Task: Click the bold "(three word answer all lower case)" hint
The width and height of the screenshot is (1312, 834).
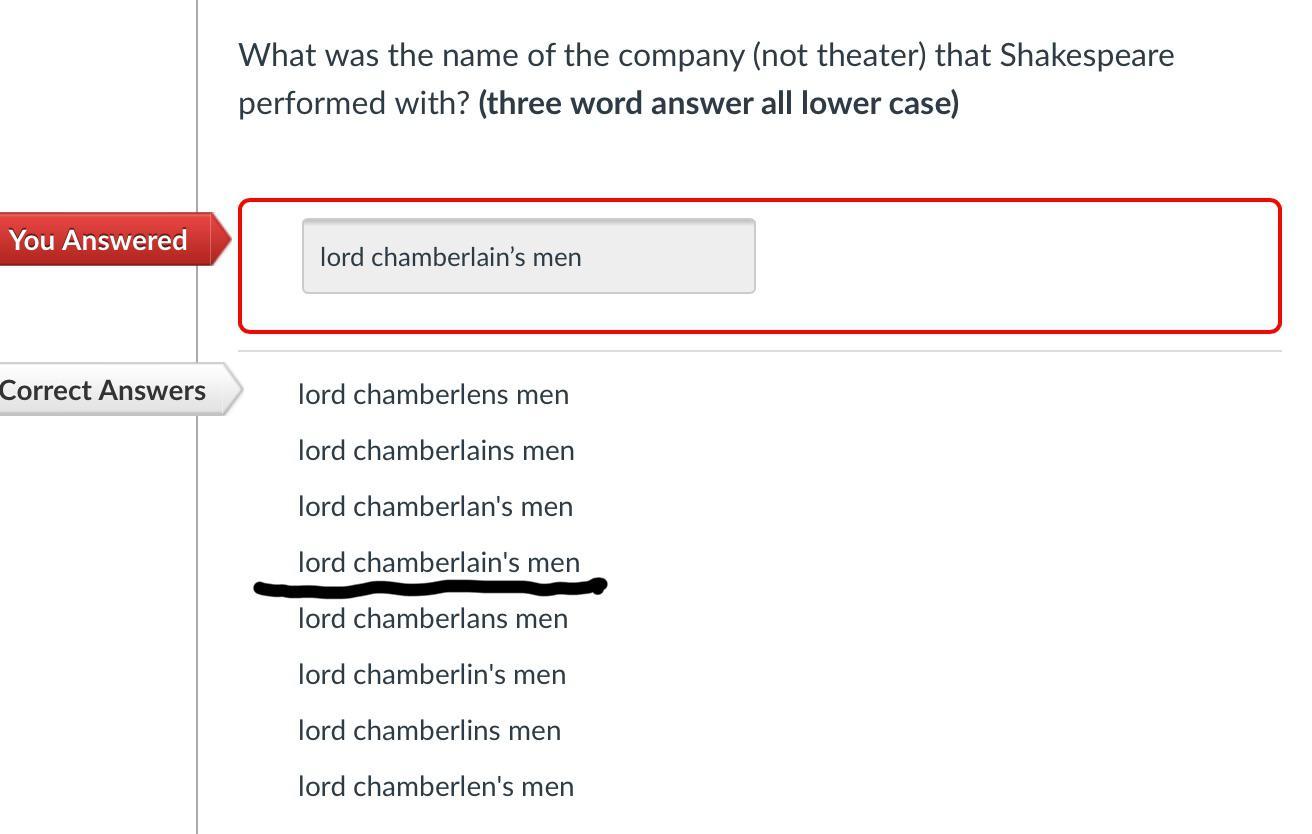Action: coord(718,103)
